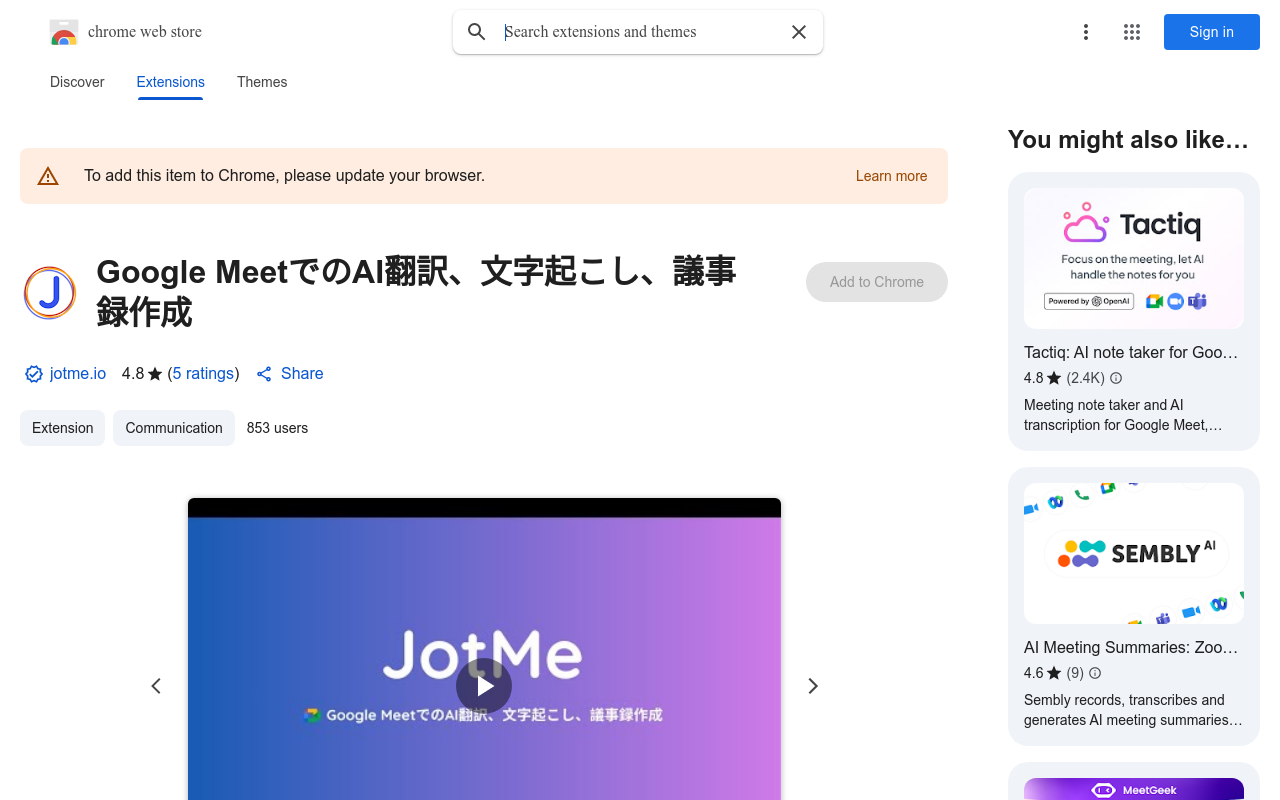Click the search magnifier icon
The height and width of the screenshot is (800, 1280).
click(x=477, y=32)
